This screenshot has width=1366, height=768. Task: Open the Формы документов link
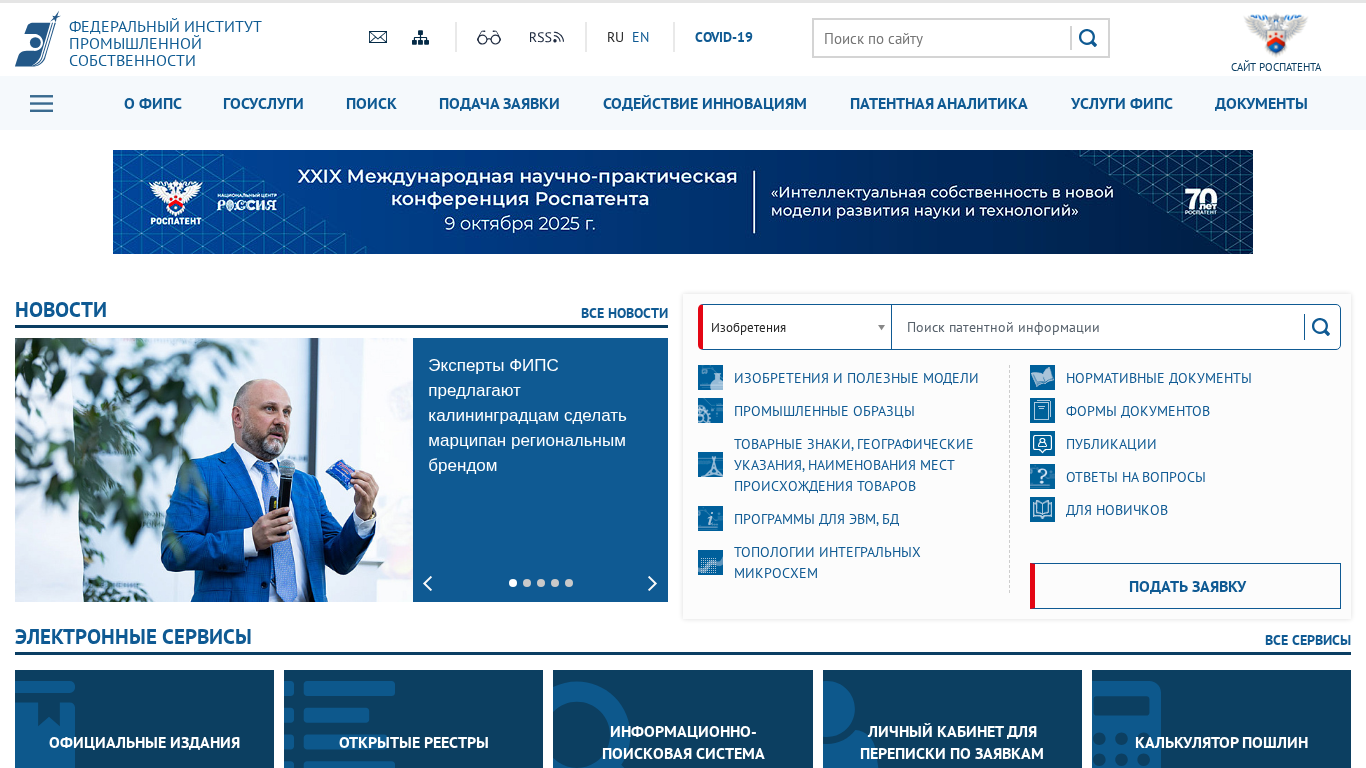[1138, 411]
